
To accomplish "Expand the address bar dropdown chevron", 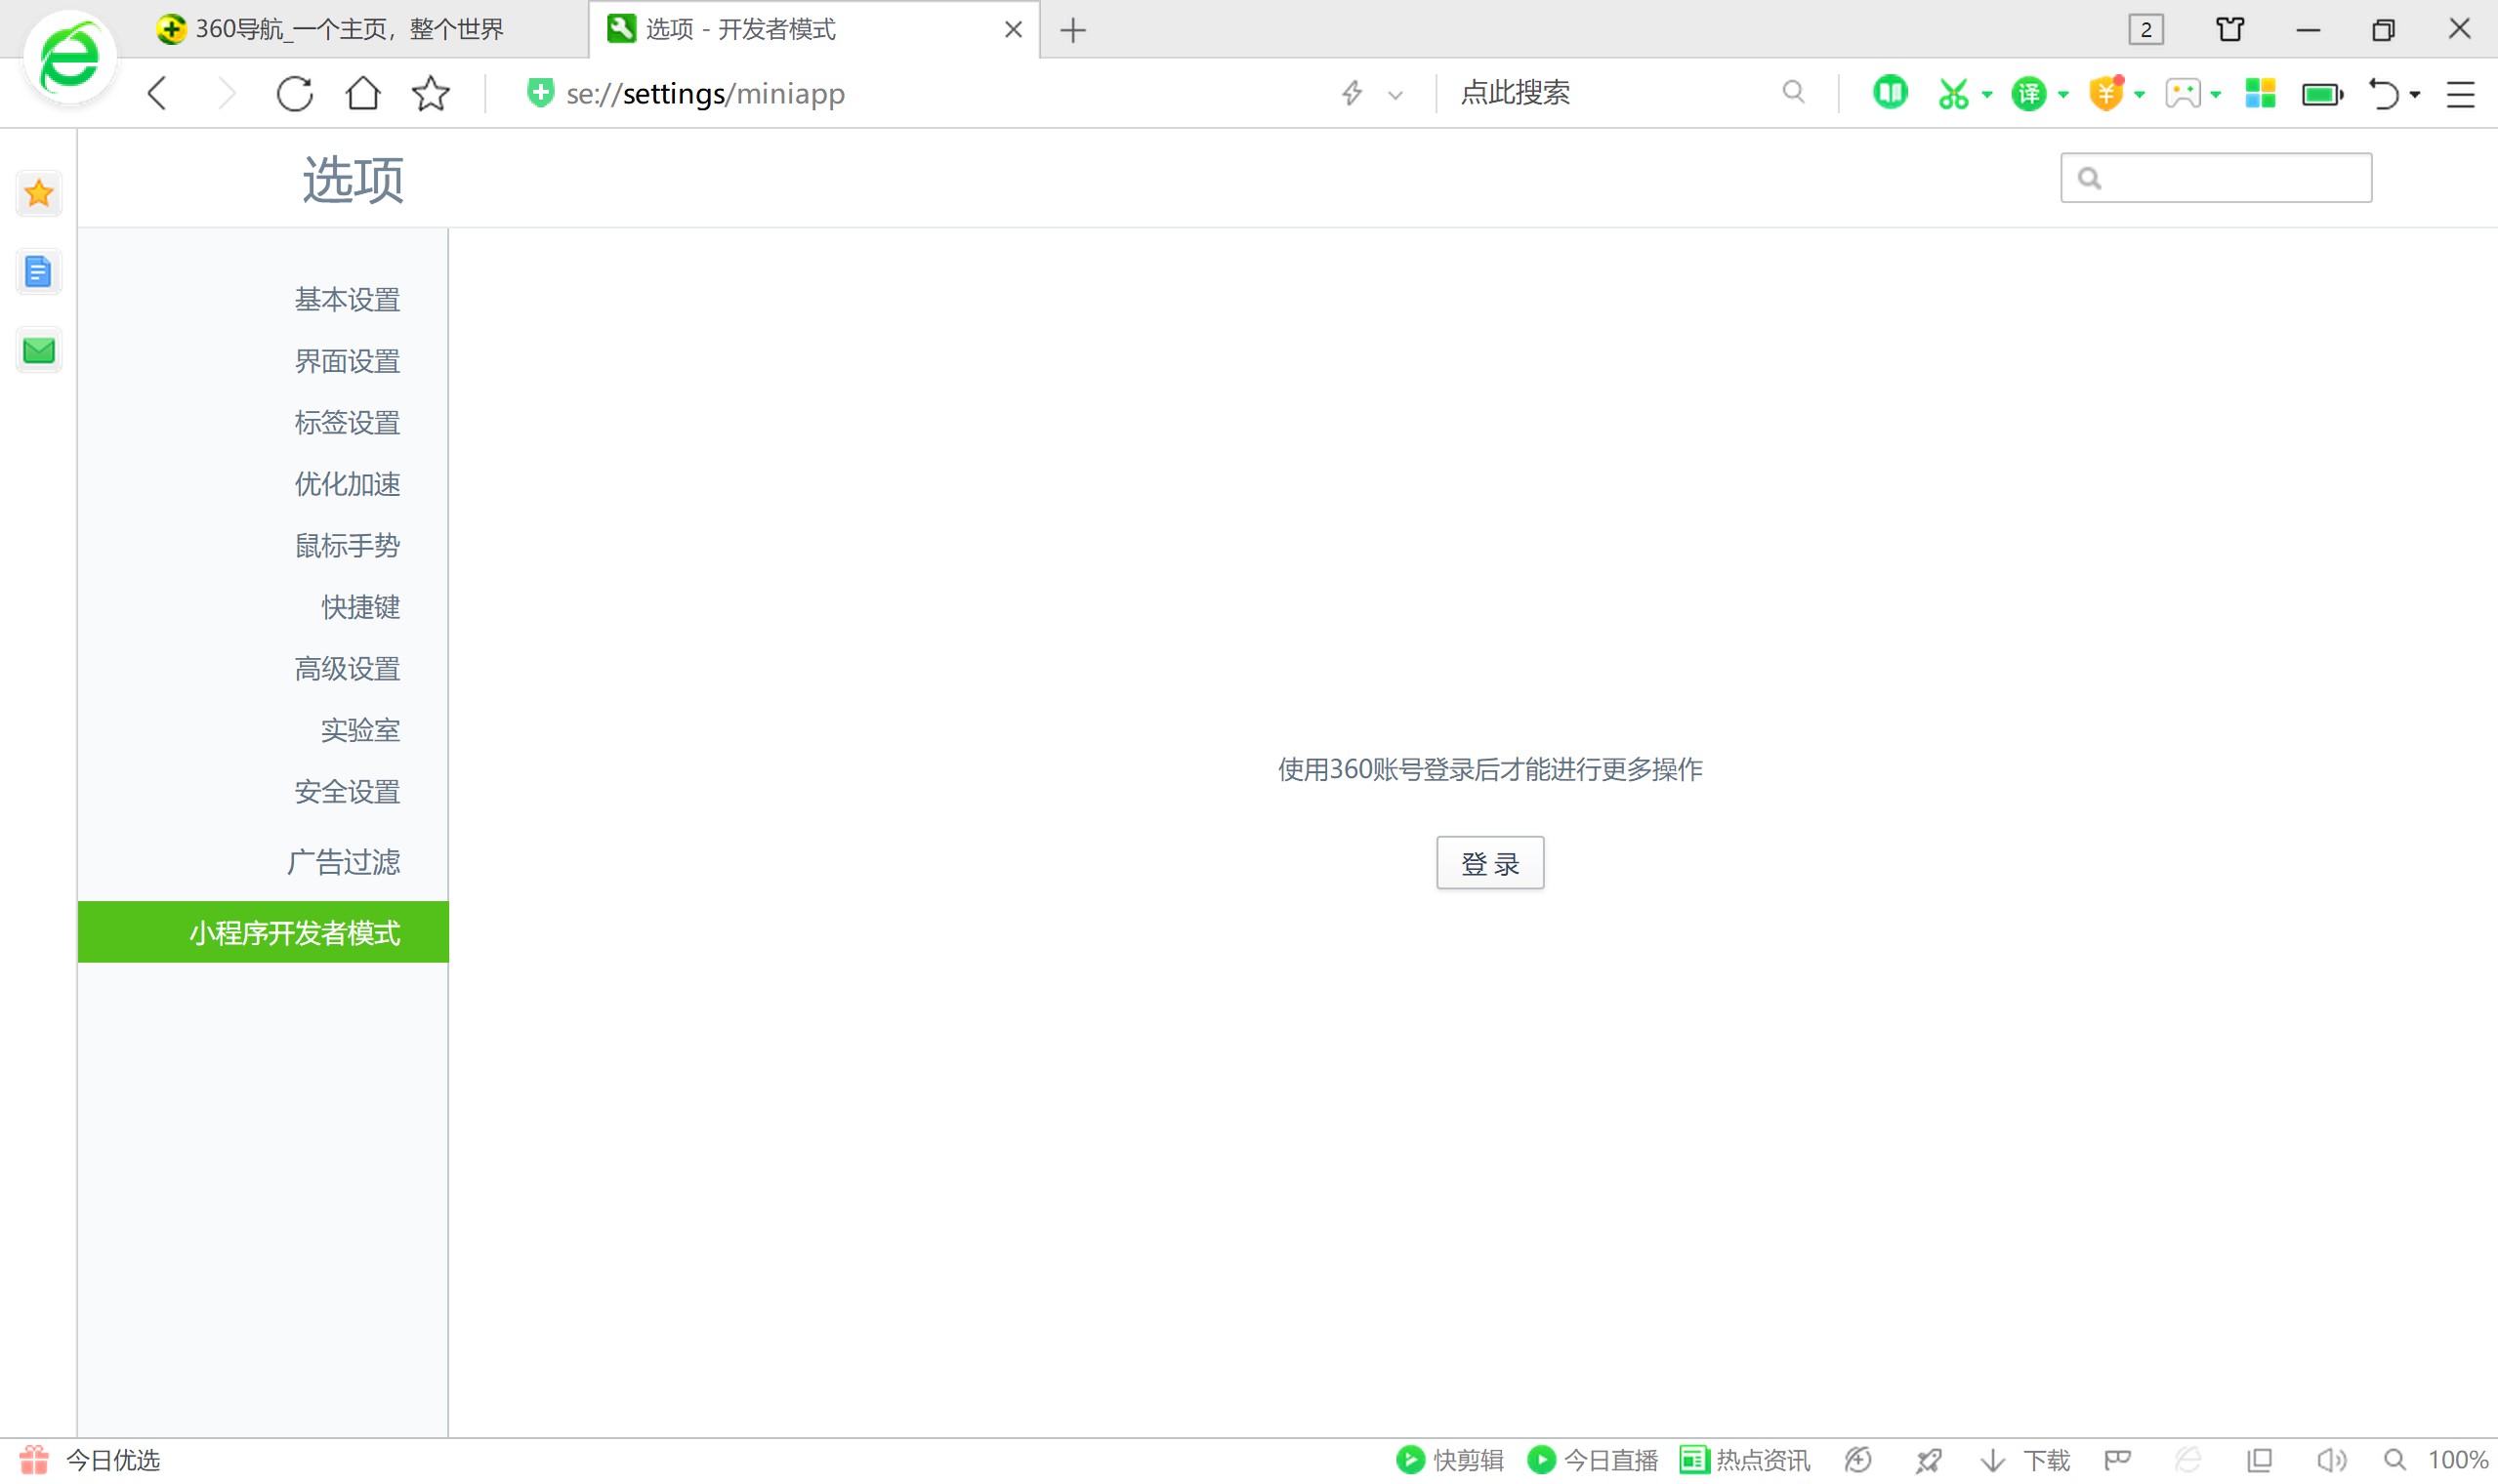I will pyautogui.click(x=1396, y=95).
